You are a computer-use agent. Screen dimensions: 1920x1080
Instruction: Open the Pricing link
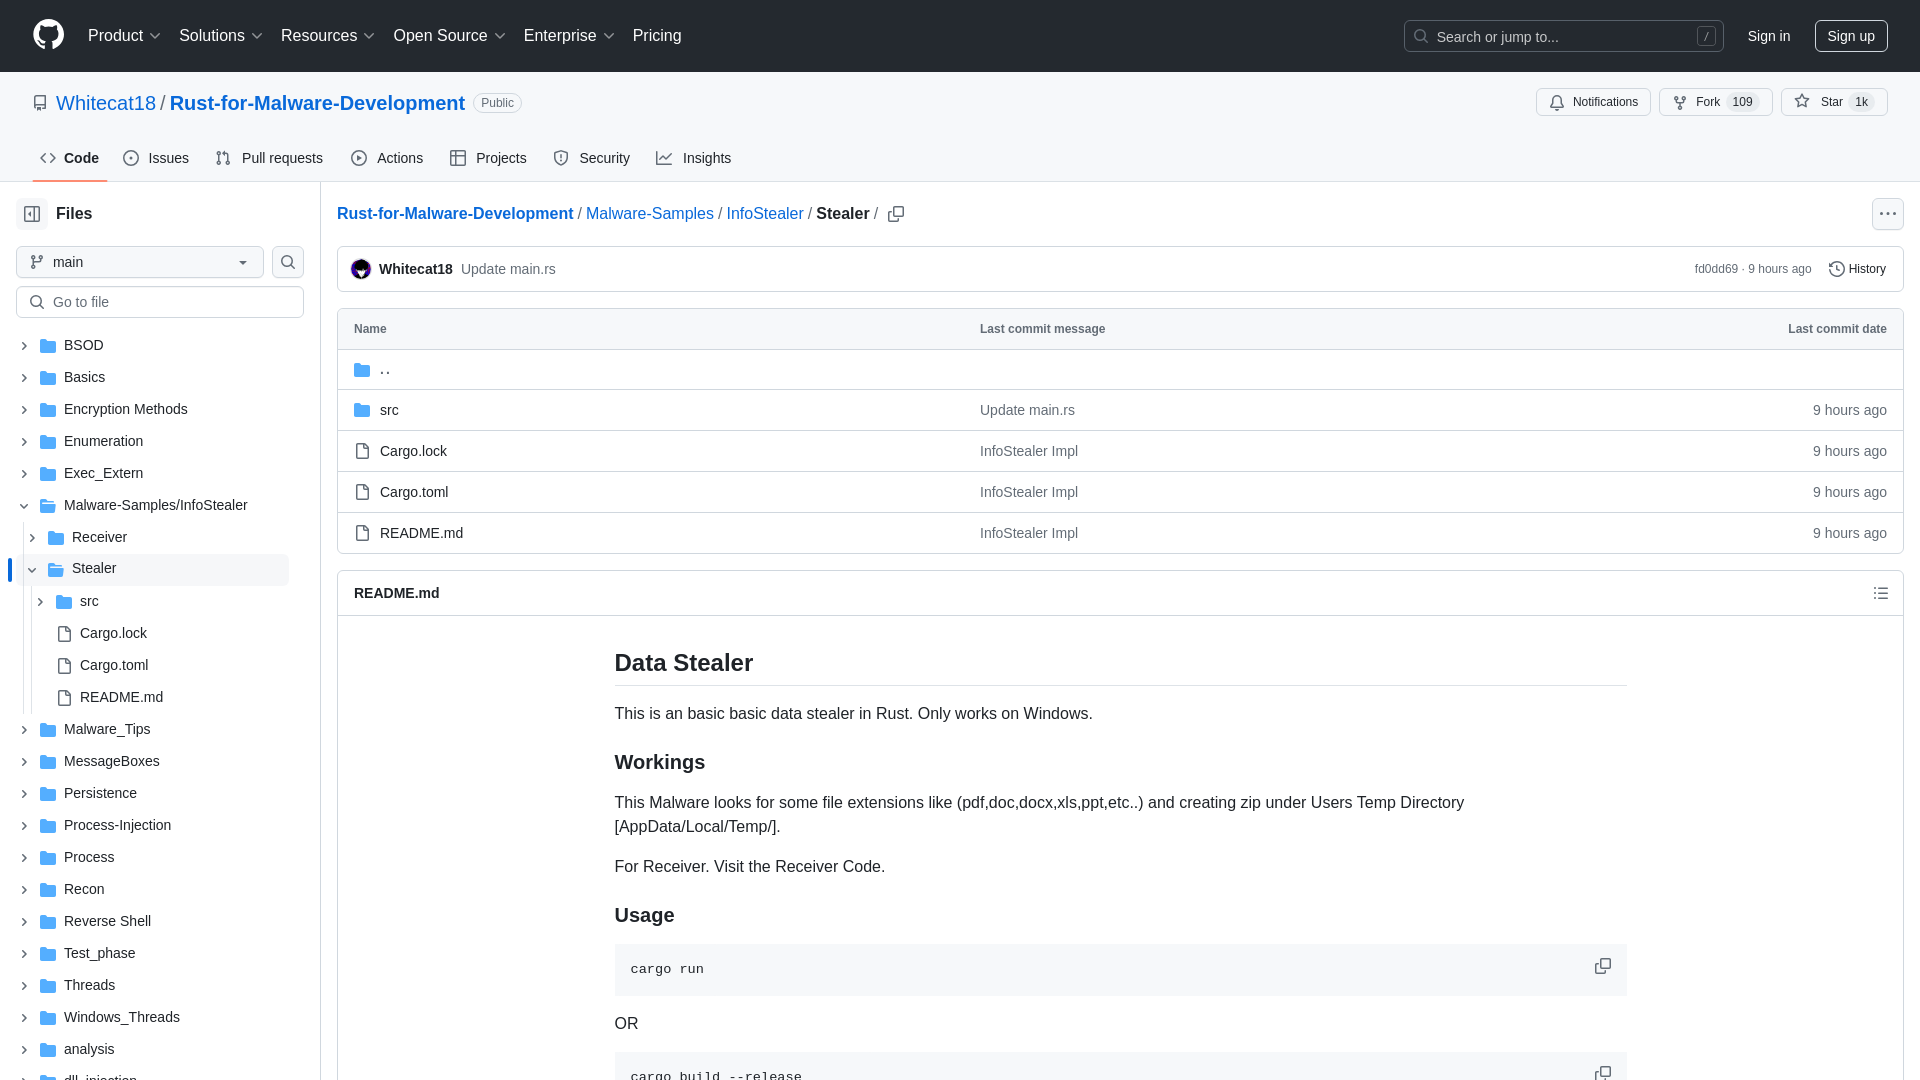(657, 36)
